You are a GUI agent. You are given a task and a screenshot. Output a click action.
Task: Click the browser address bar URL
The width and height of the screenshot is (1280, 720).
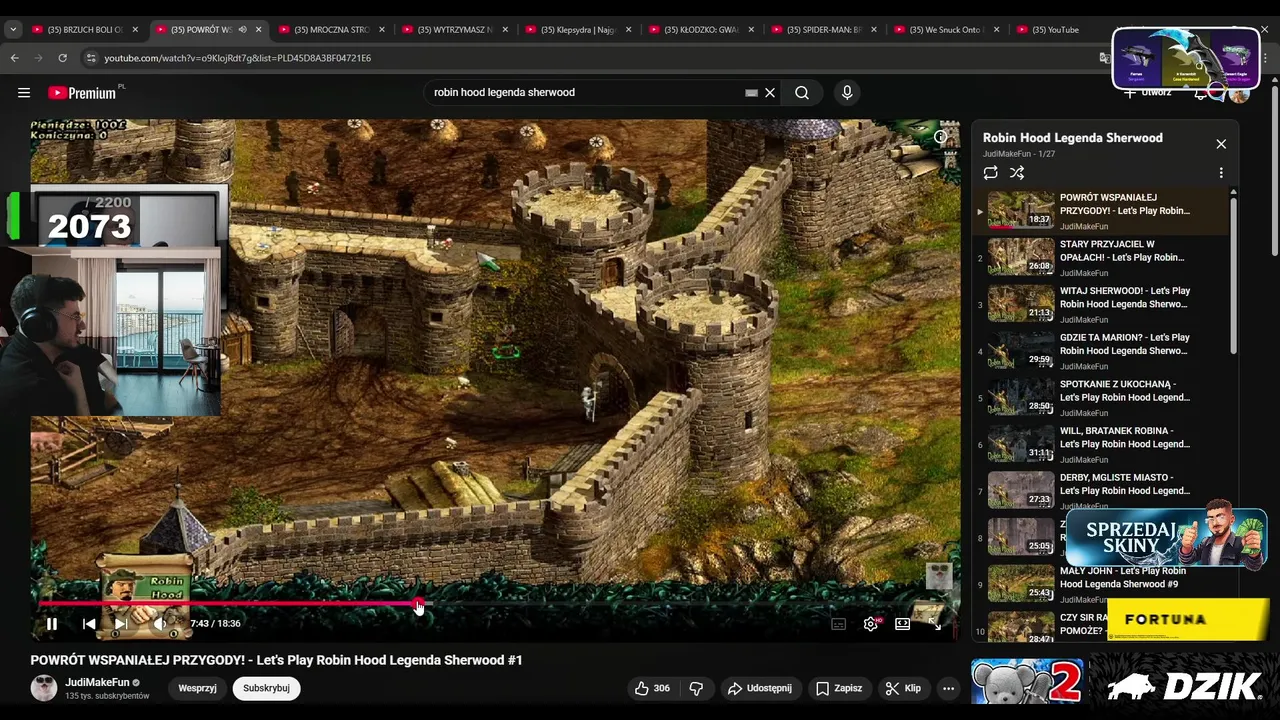238,58
